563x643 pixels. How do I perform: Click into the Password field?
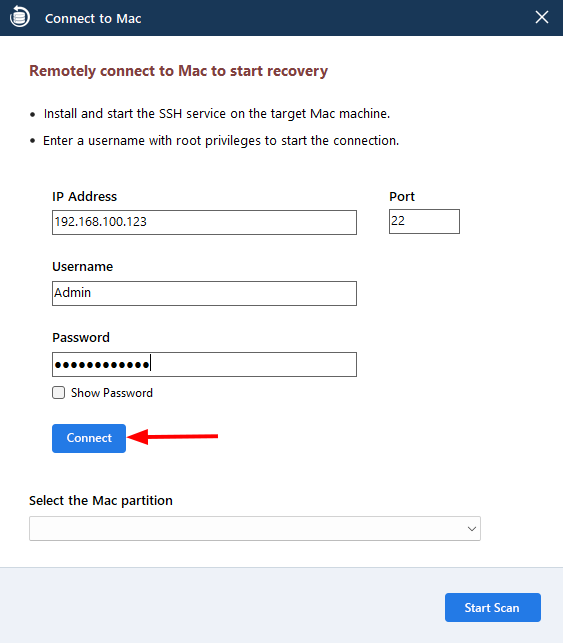(x=204, y=364)
